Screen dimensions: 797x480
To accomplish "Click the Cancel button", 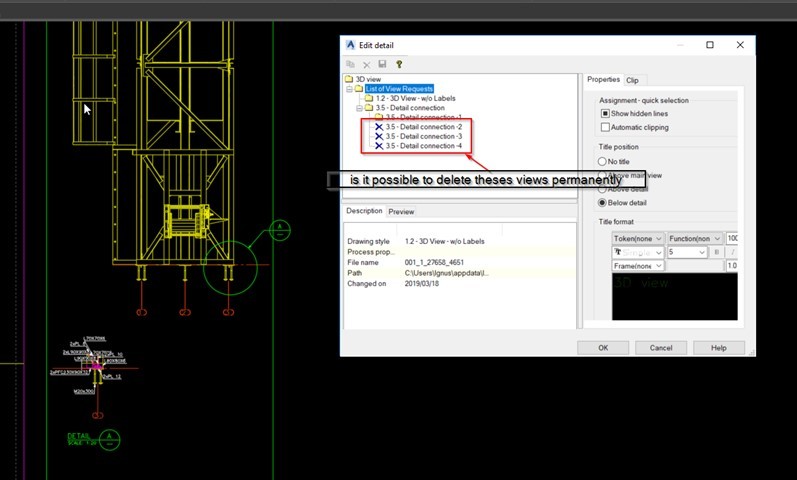I will 661,348.
